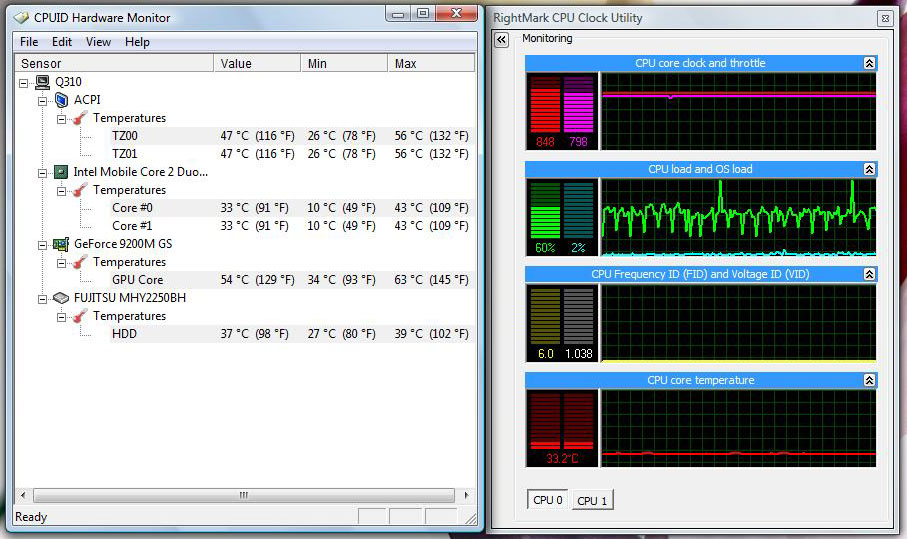The height and width of the screenshot is (539, 907).
Task: Select the TZ01 sensor row
Action: 293,154
